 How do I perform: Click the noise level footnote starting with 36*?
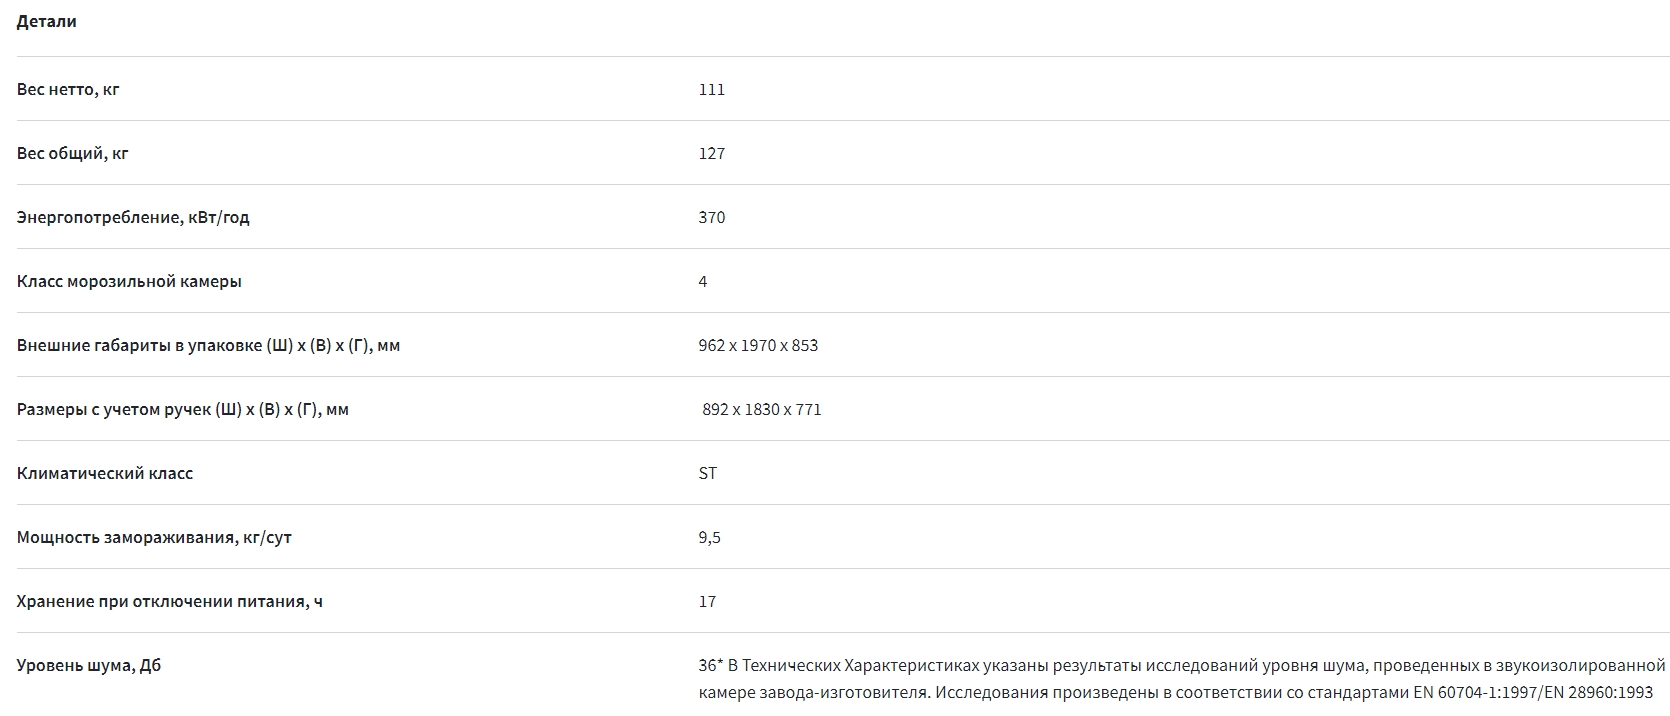(1180, 678)
